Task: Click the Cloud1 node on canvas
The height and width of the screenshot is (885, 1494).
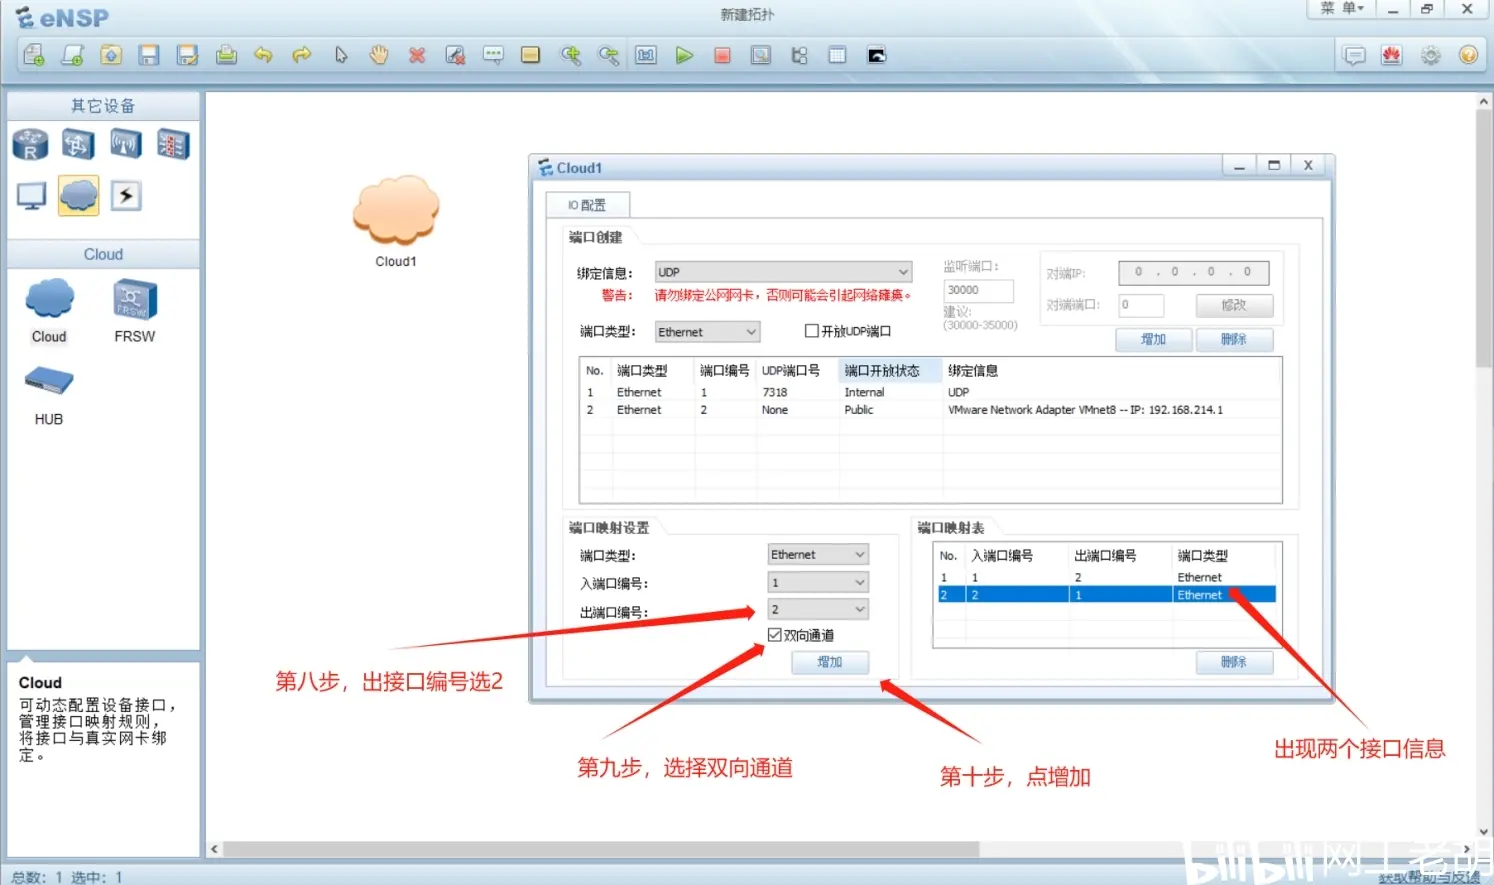Action: click(x=396, y=211)
